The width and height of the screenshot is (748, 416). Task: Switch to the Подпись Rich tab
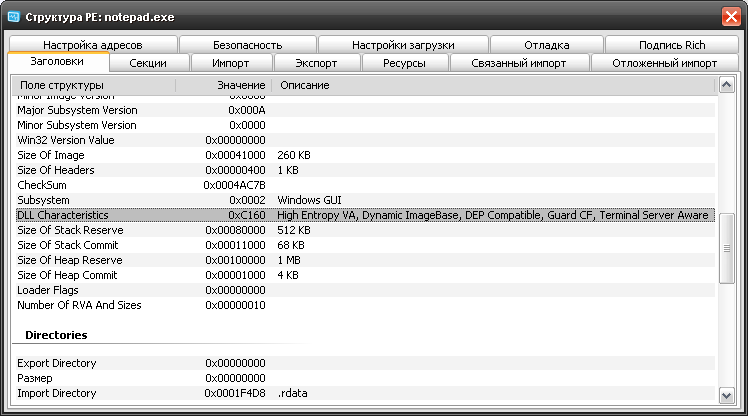tap(672, 45)
